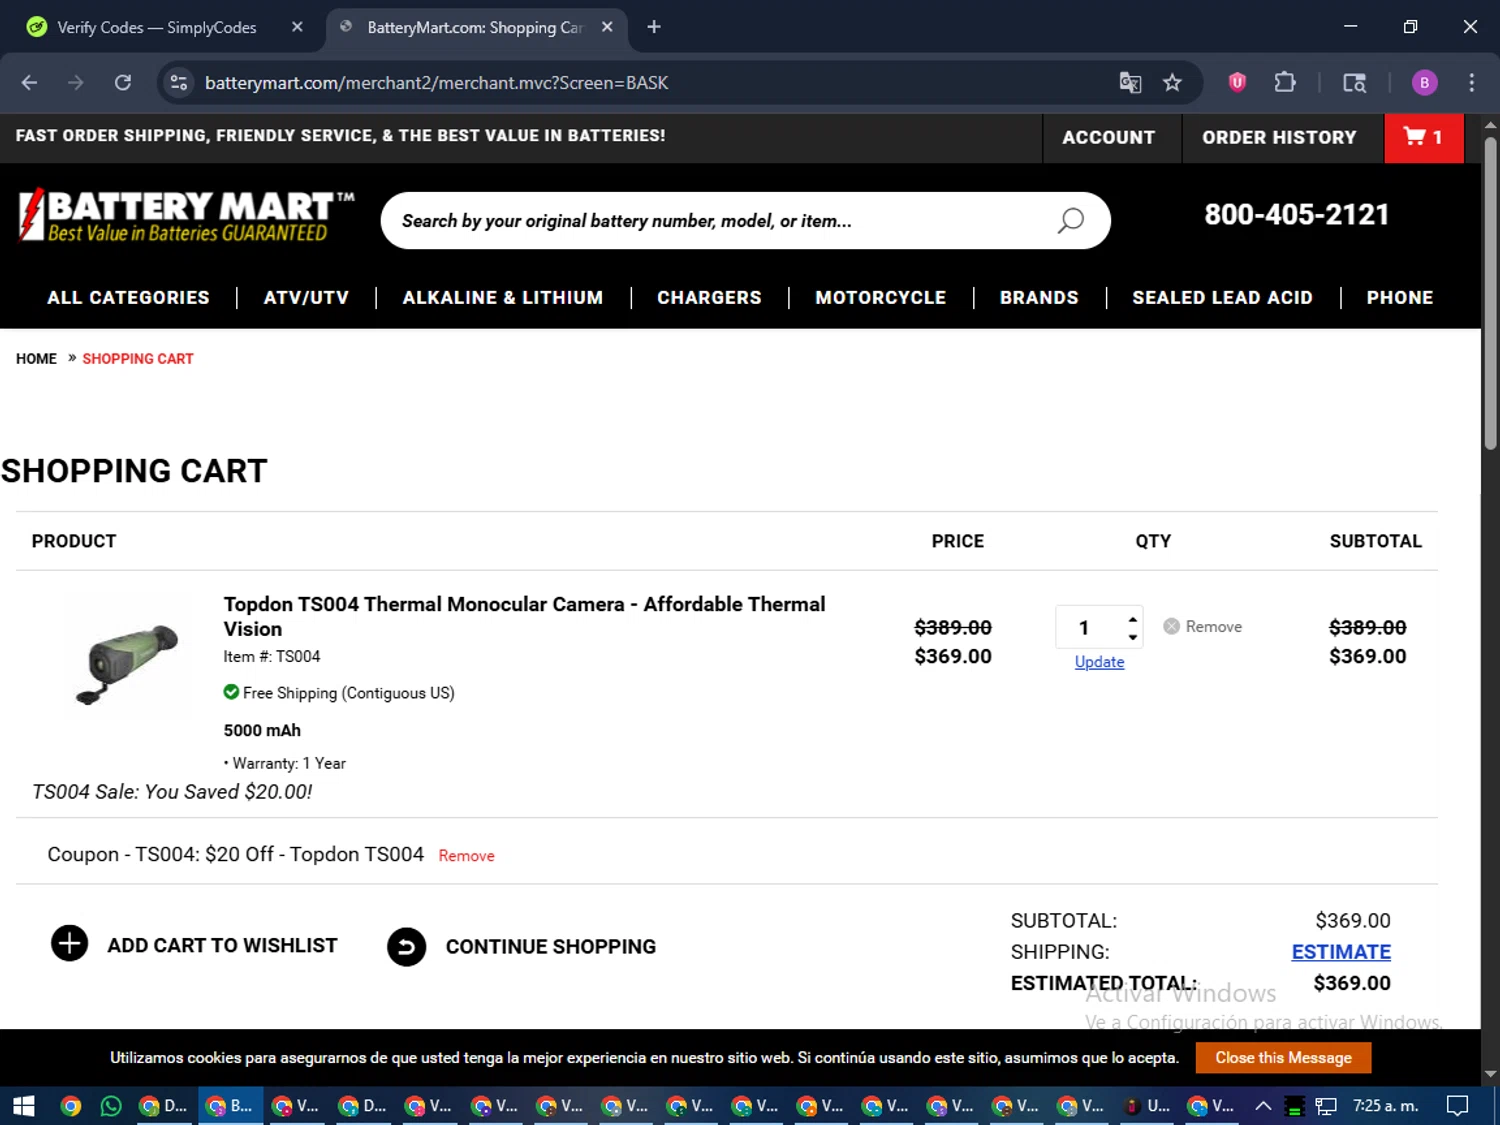Image resolution: width=1500 pixels, height=1125 pixels.
Task: Open site information icon in address bar
Action: [179, 83]
